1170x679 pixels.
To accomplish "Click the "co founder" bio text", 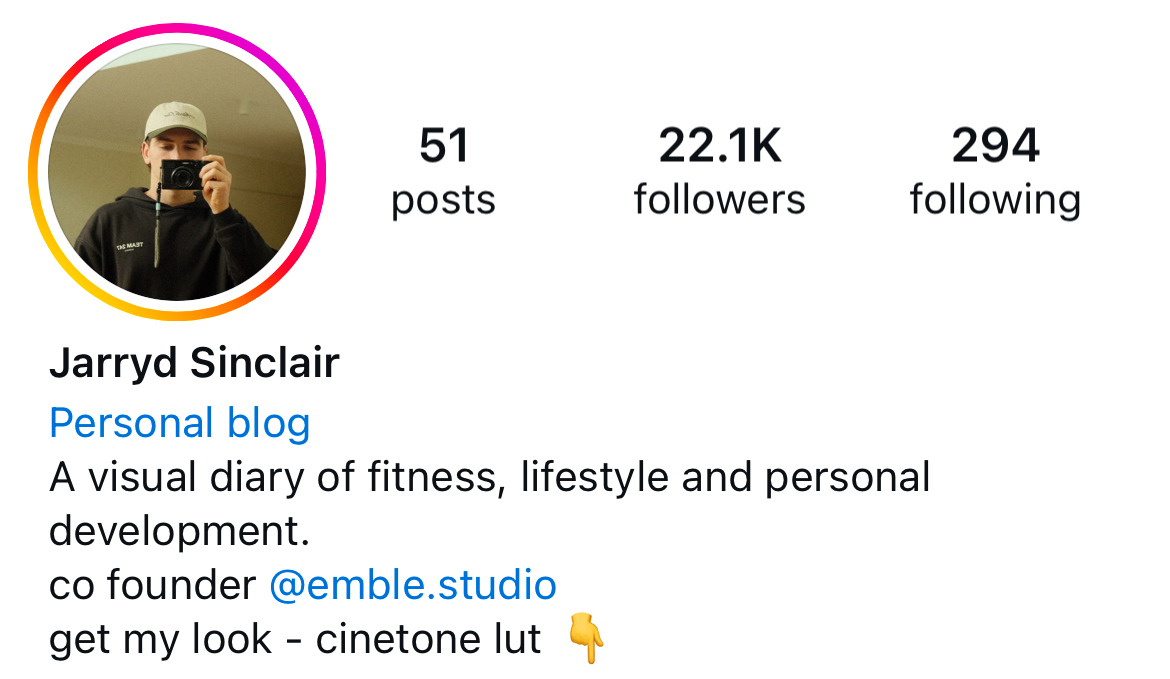I will coord(152,584).
